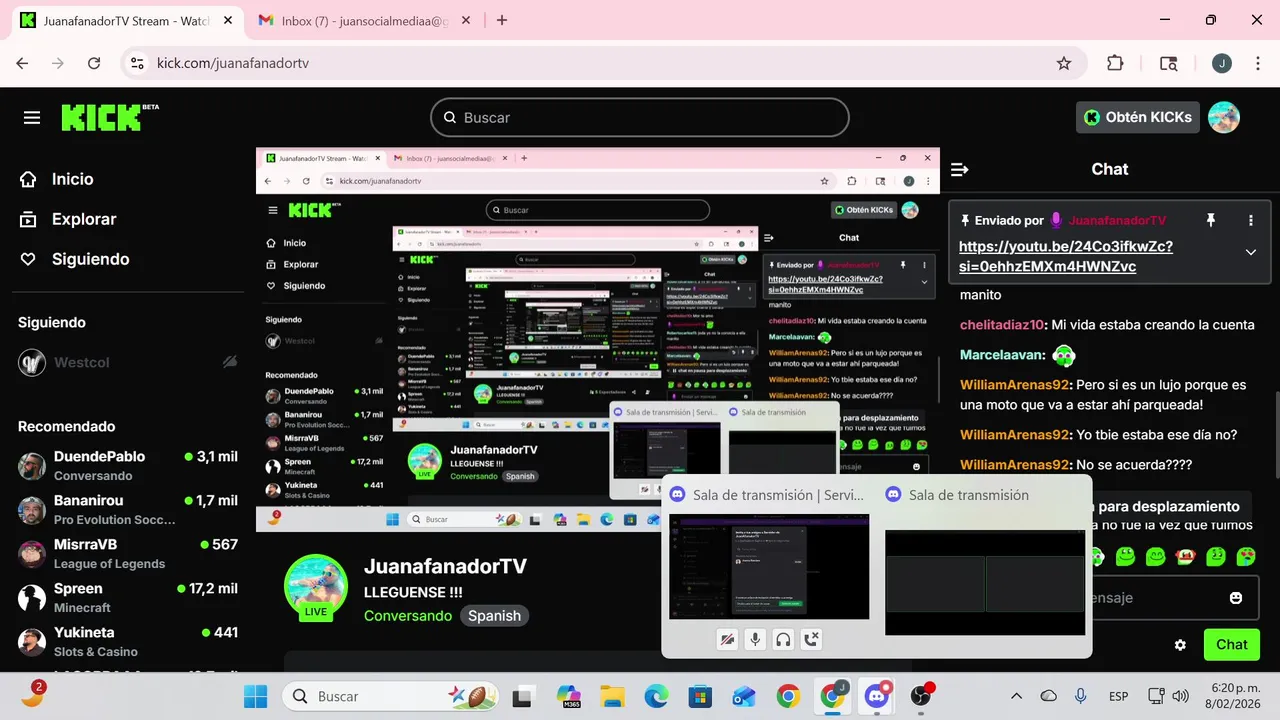
Task: Bookmark this page with star icon
Action: (x=1064, y=63)
